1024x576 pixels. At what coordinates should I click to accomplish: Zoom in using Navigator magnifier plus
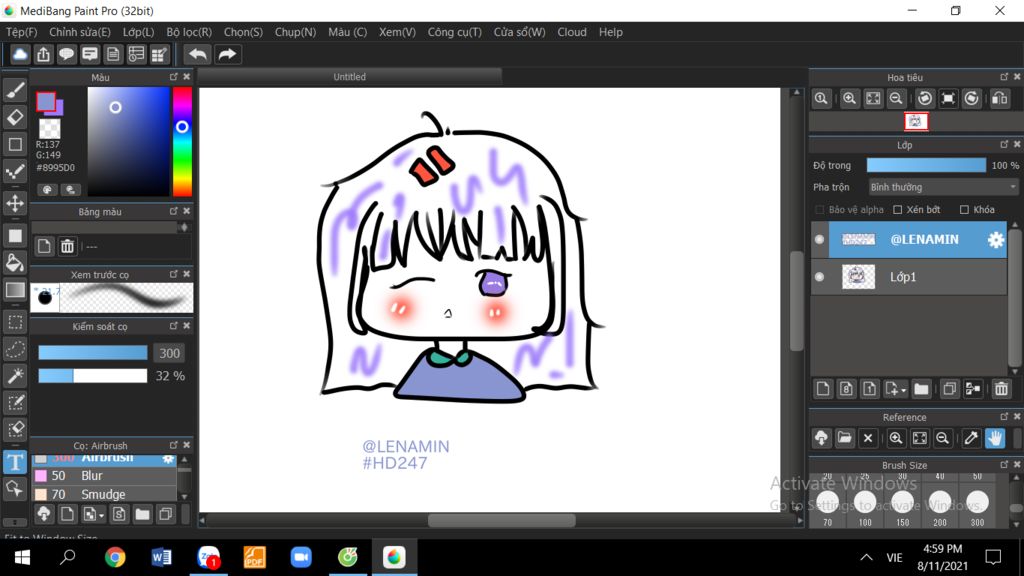[x=849, y=99]
